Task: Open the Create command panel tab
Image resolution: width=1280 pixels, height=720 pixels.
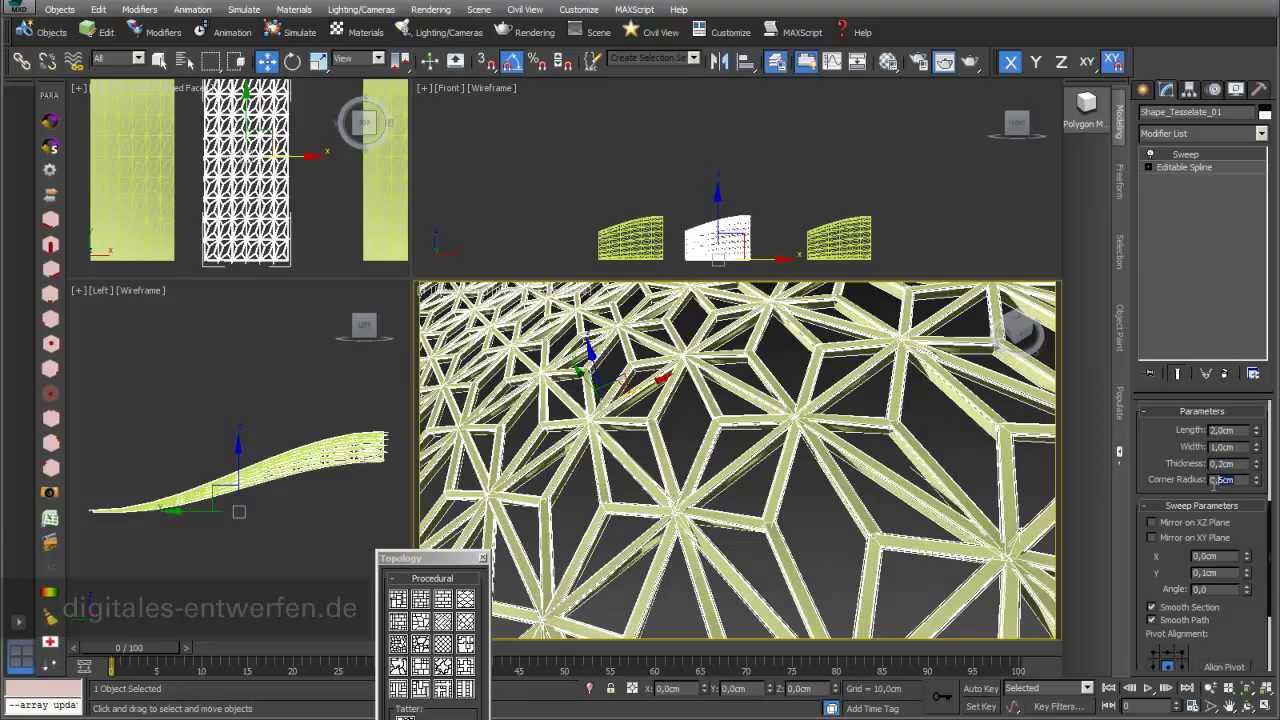Action: tap(1144, 90)
